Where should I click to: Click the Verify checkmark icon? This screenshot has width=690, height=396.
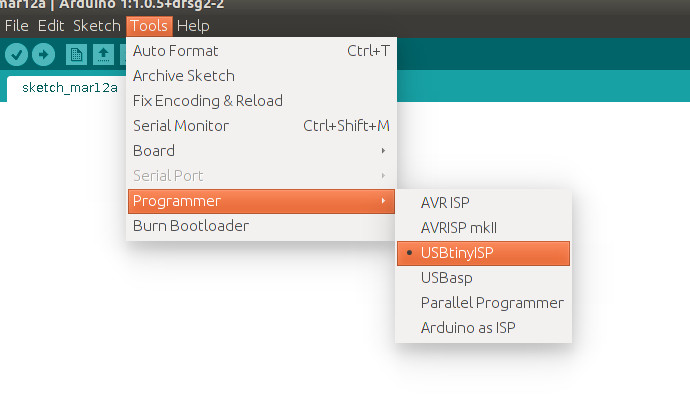click(17, 55)
